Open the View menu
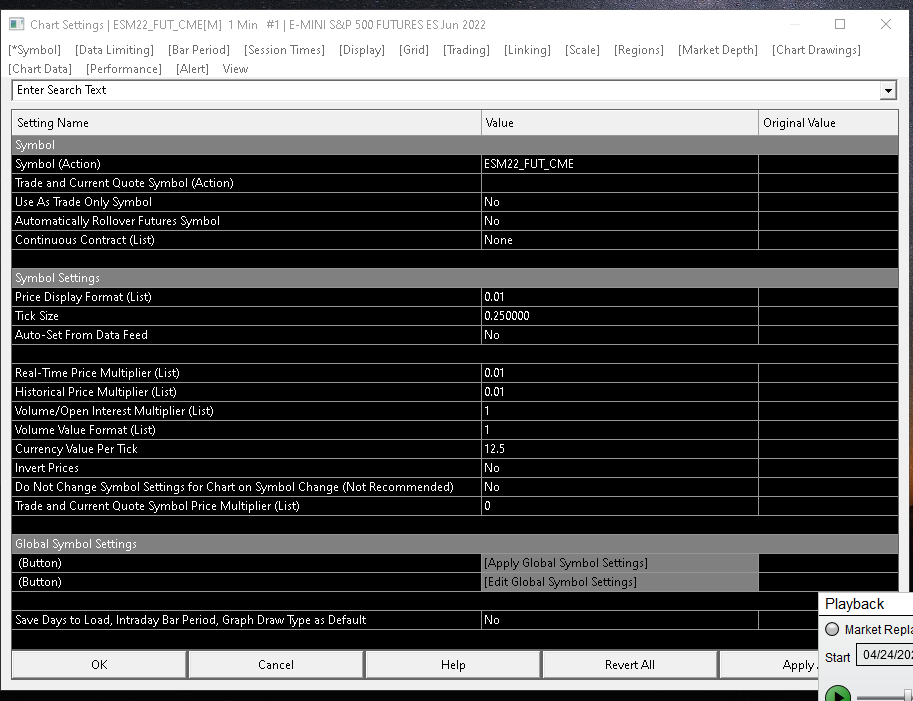 click(235, 69)
